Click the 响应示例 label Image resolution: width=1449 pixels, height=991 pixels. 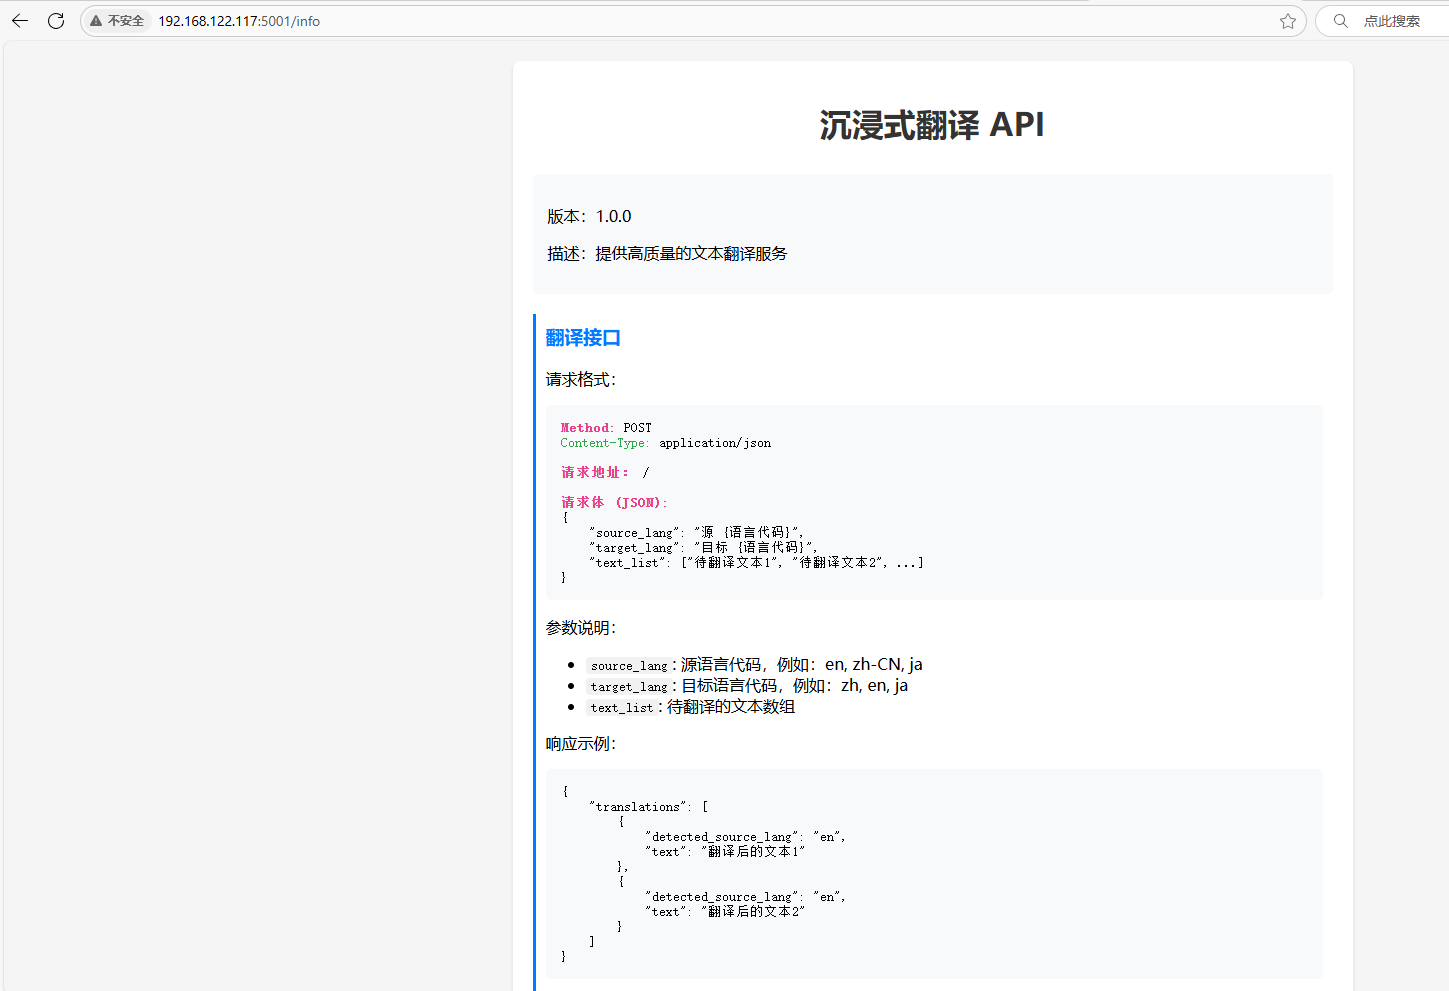coord(581,744)
